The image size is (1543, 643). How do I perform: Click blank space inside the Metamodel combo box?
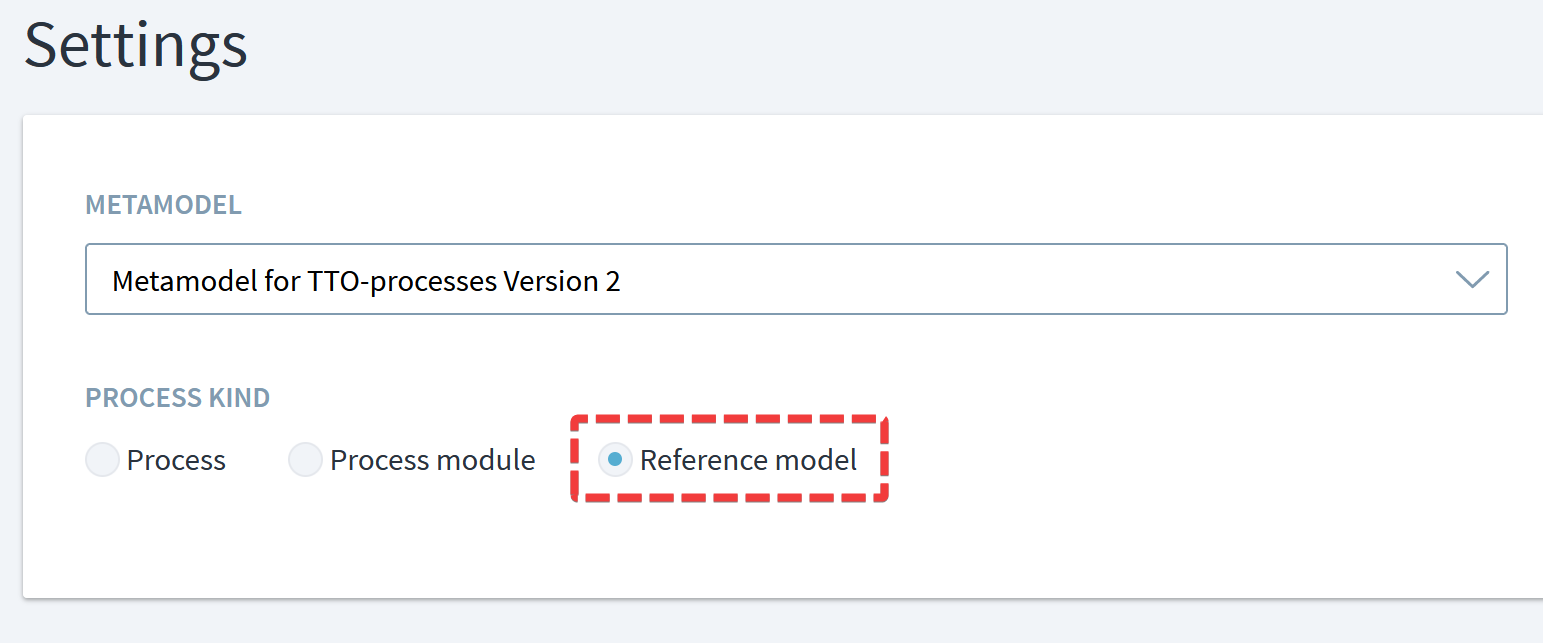tap(1000, 280)
